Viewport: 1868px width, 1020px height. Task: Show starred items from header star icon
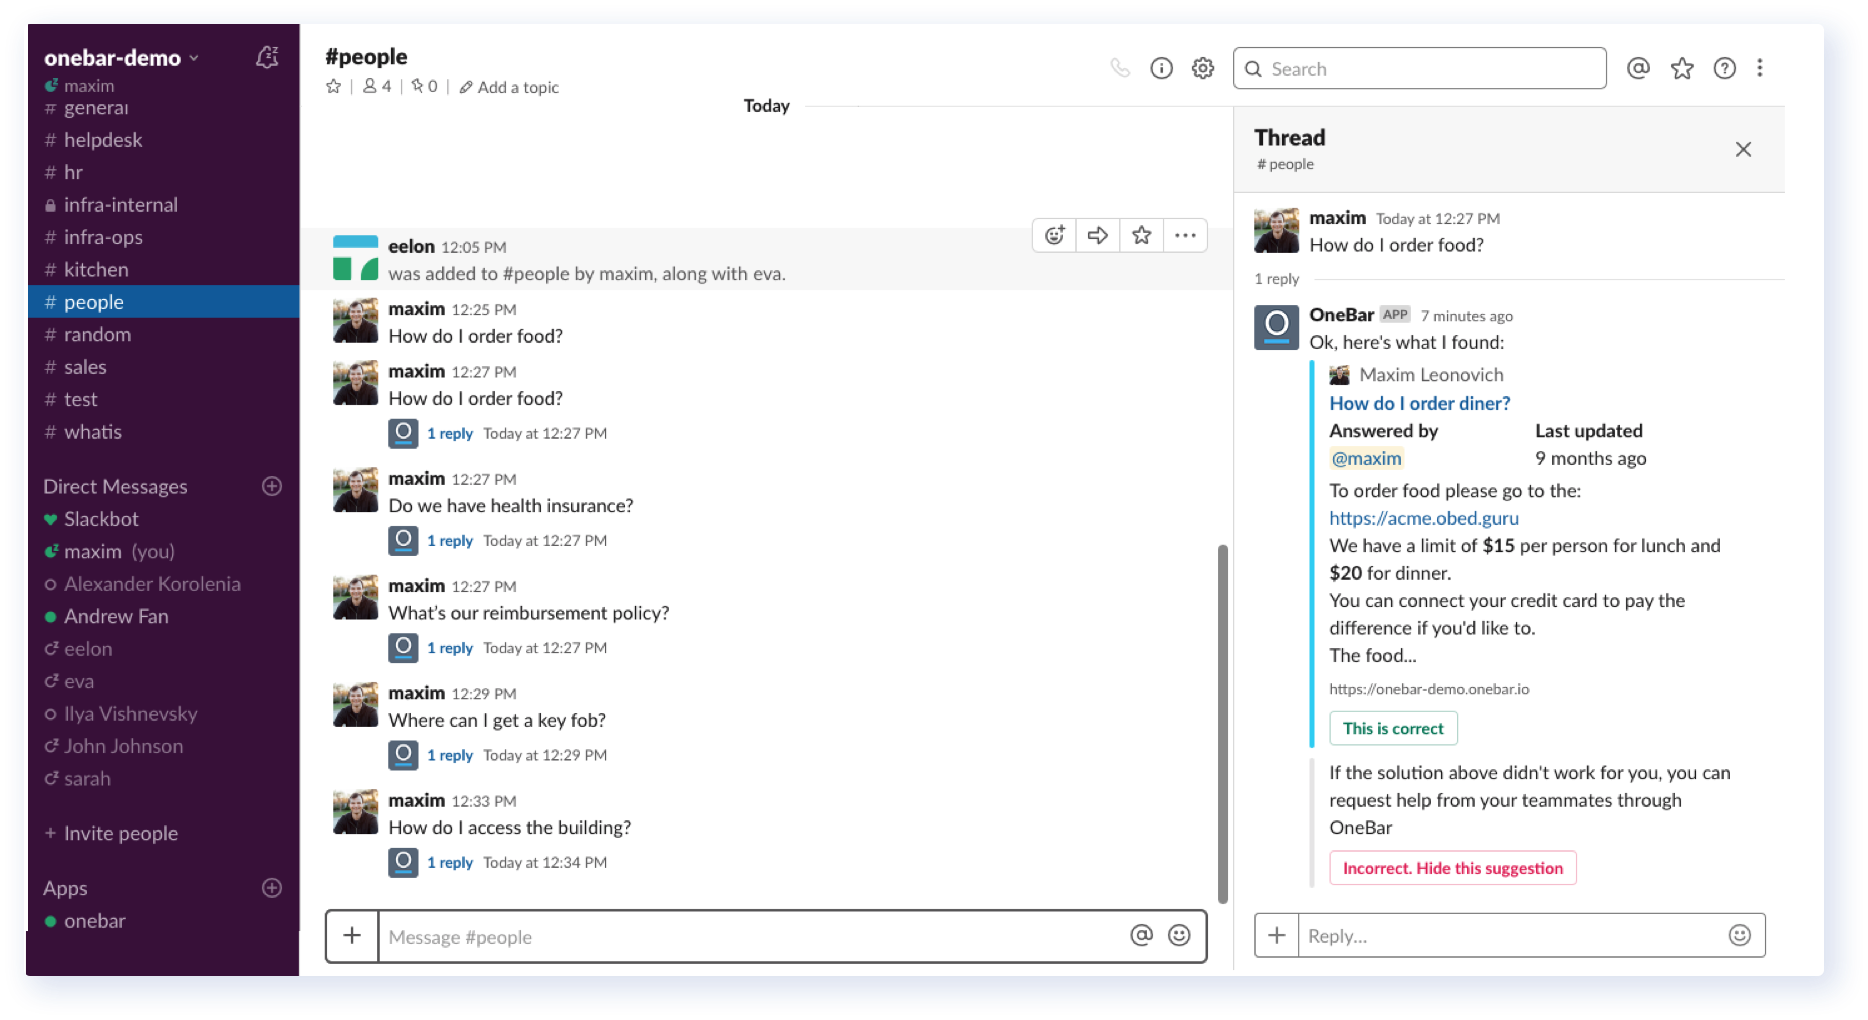pyautogui.click(x=1682, y=68)
